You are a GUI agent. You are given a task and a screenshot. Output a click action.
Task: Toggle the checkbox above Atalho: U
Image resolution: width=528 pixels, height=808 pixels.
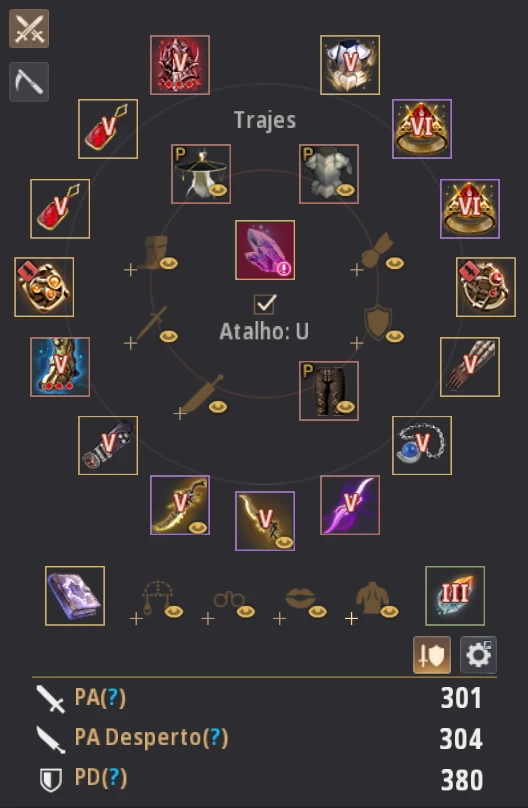(265, 304)
